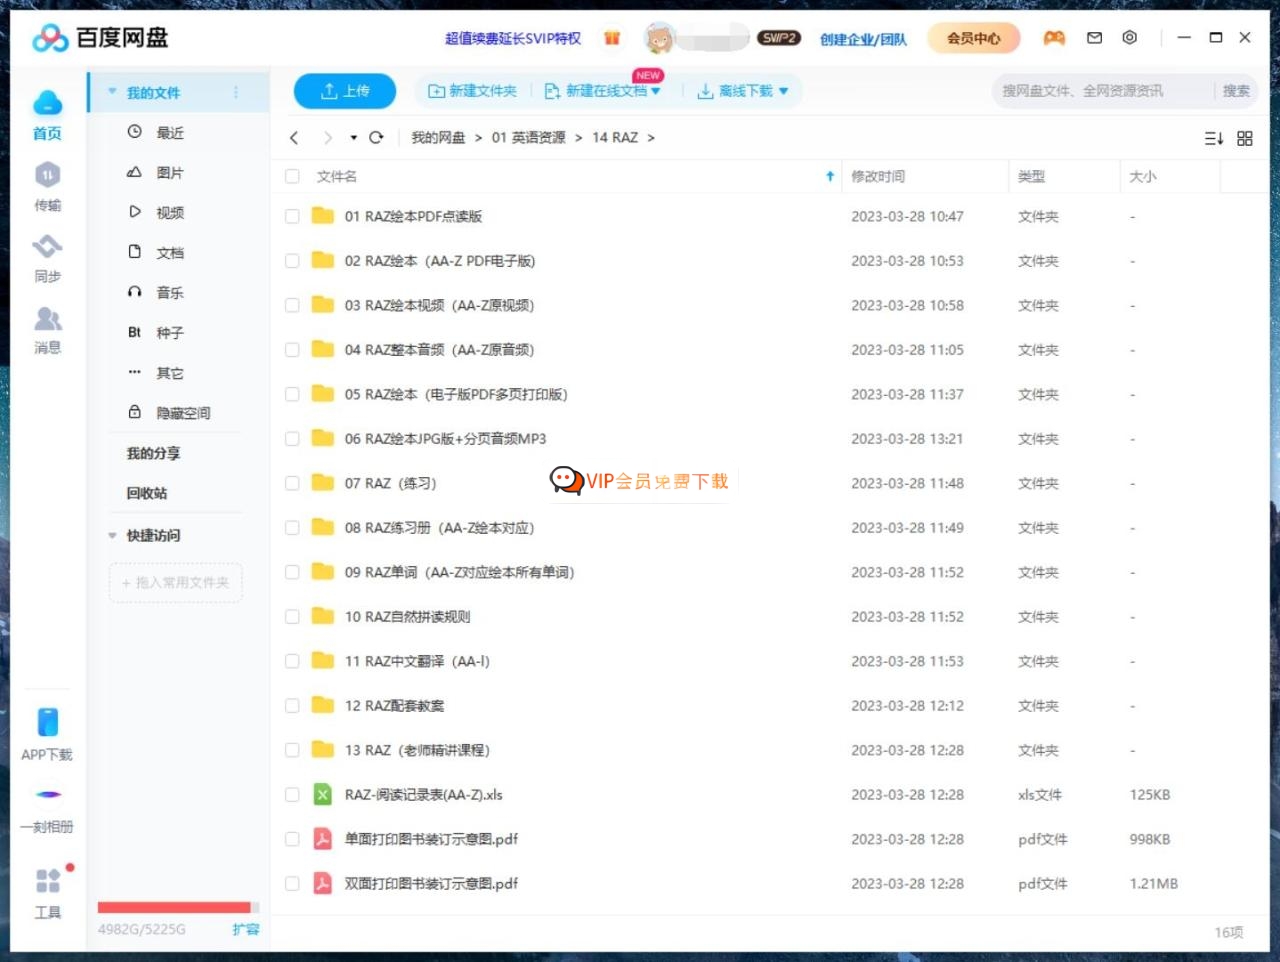
Task: Click the gift box icon in header
Action: [x=612, y=38]
